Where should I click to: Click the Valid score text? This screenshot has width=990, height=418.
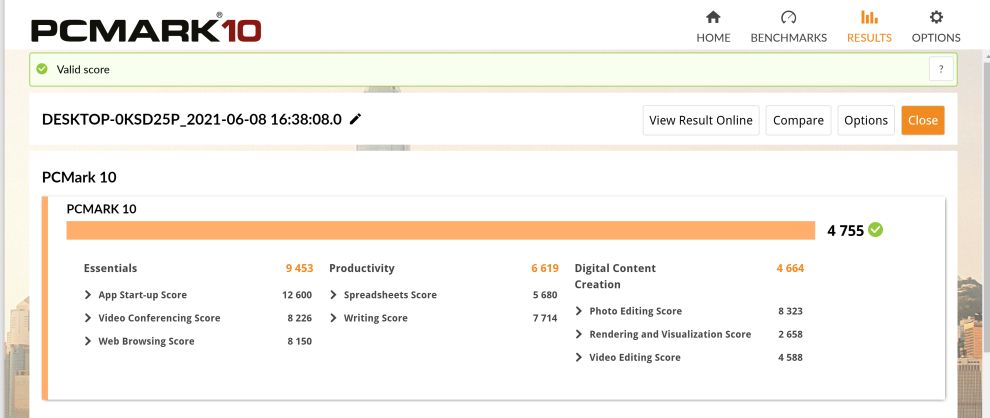click(x=83, y=69)
